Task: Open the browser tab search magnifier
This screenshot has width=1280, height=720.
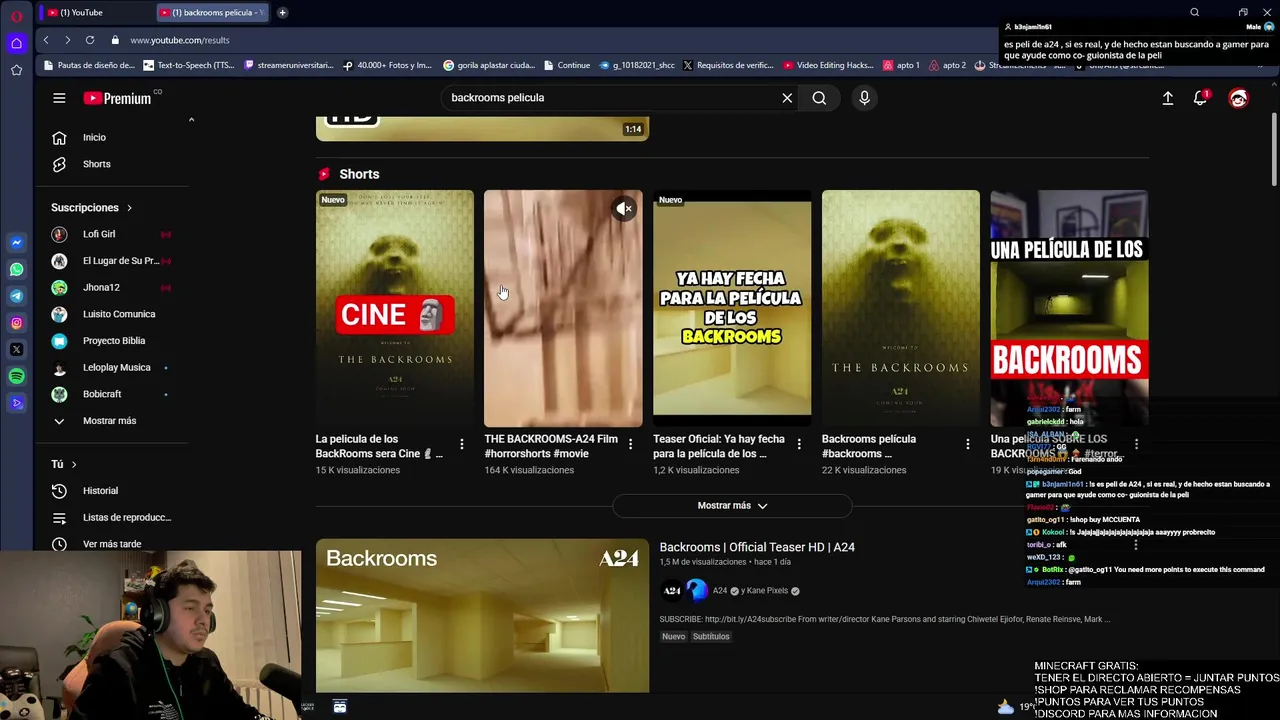Action: click(1194, 12)
